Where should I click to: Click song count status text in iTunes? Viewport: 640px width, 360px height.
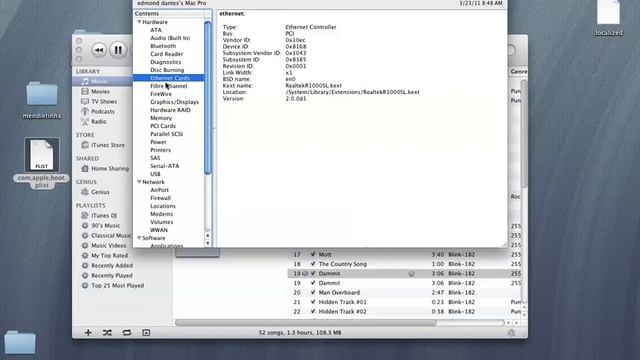[x=300, y=333]
